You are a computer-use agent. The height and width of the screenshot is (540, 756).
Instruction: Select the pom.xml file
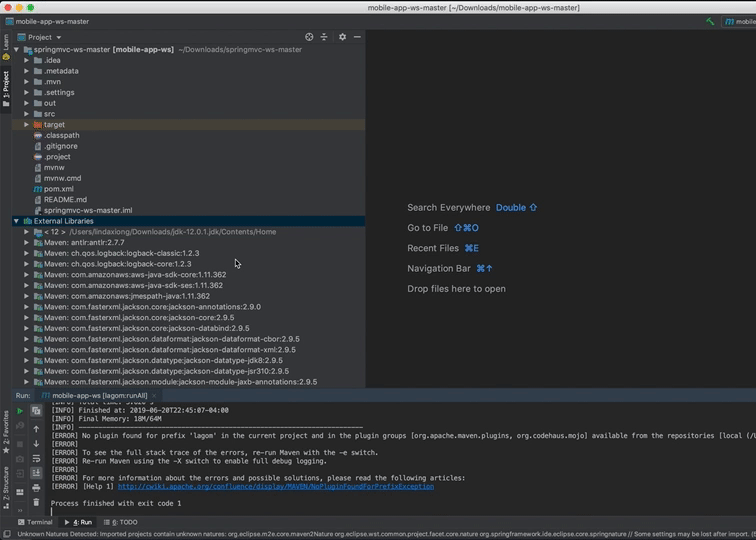click(x=59, y=189)
